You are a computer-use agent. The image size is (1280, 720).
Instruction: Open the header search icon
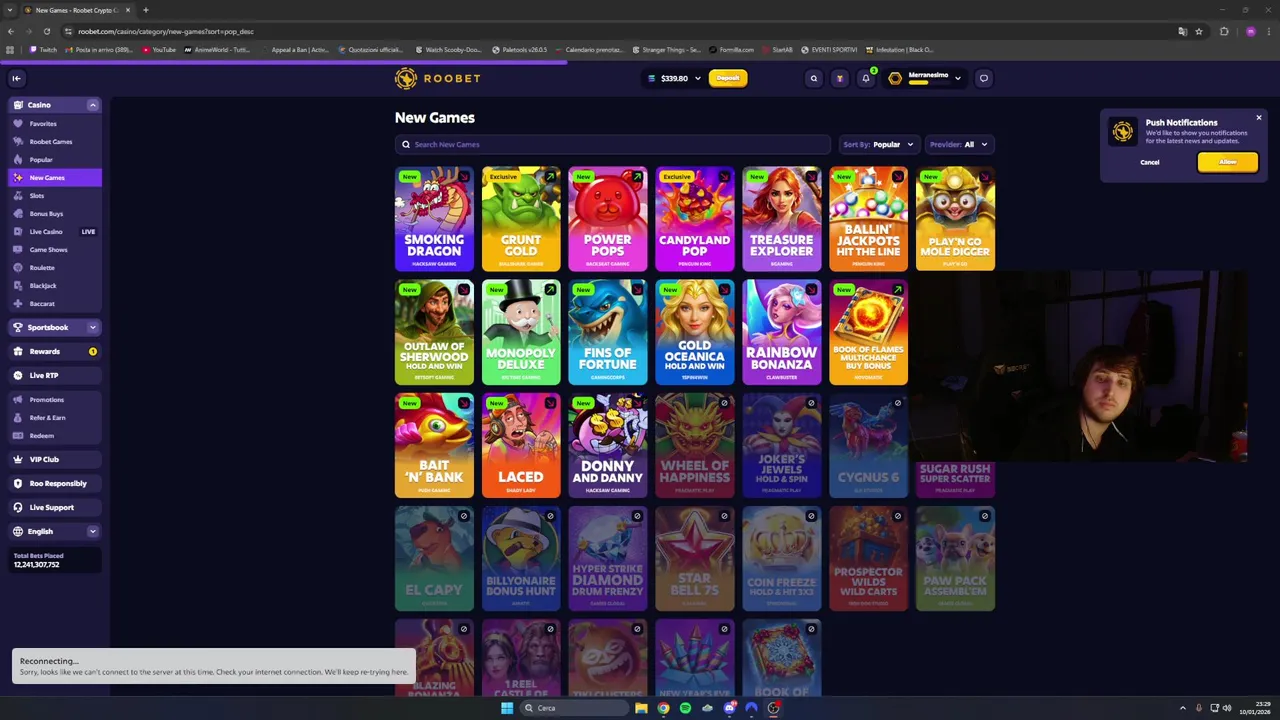point(814,78)
